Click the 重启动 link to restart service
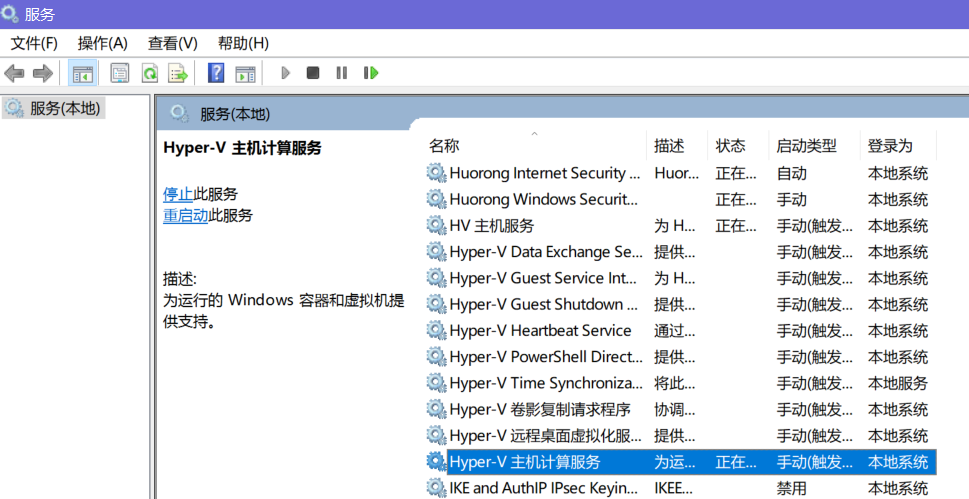 [x=185, y=216]
